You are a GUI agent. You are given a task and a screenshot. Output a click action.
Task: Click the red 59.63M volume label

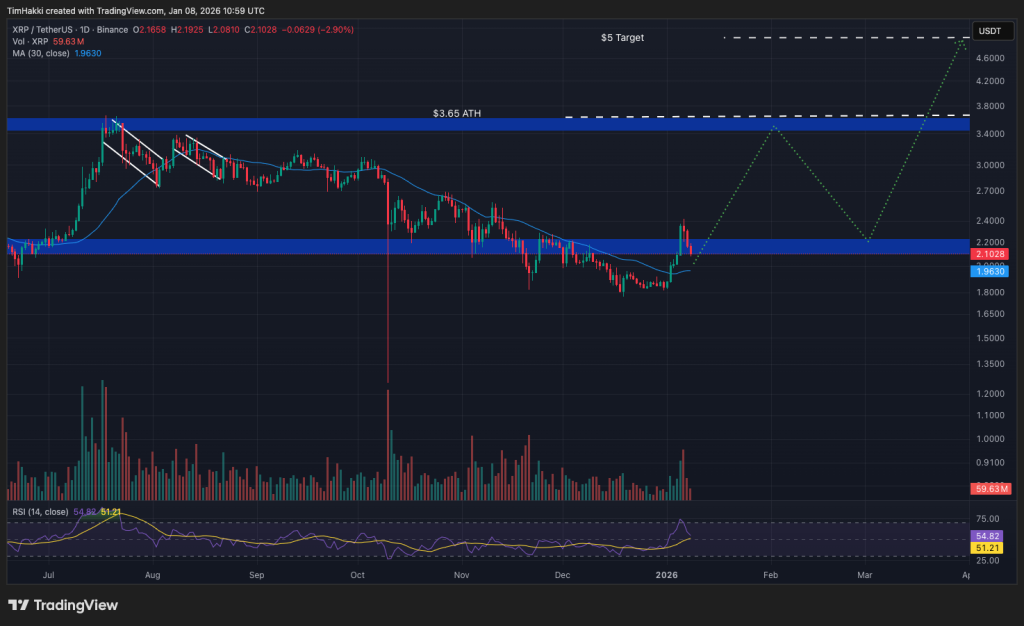[989, 490]
